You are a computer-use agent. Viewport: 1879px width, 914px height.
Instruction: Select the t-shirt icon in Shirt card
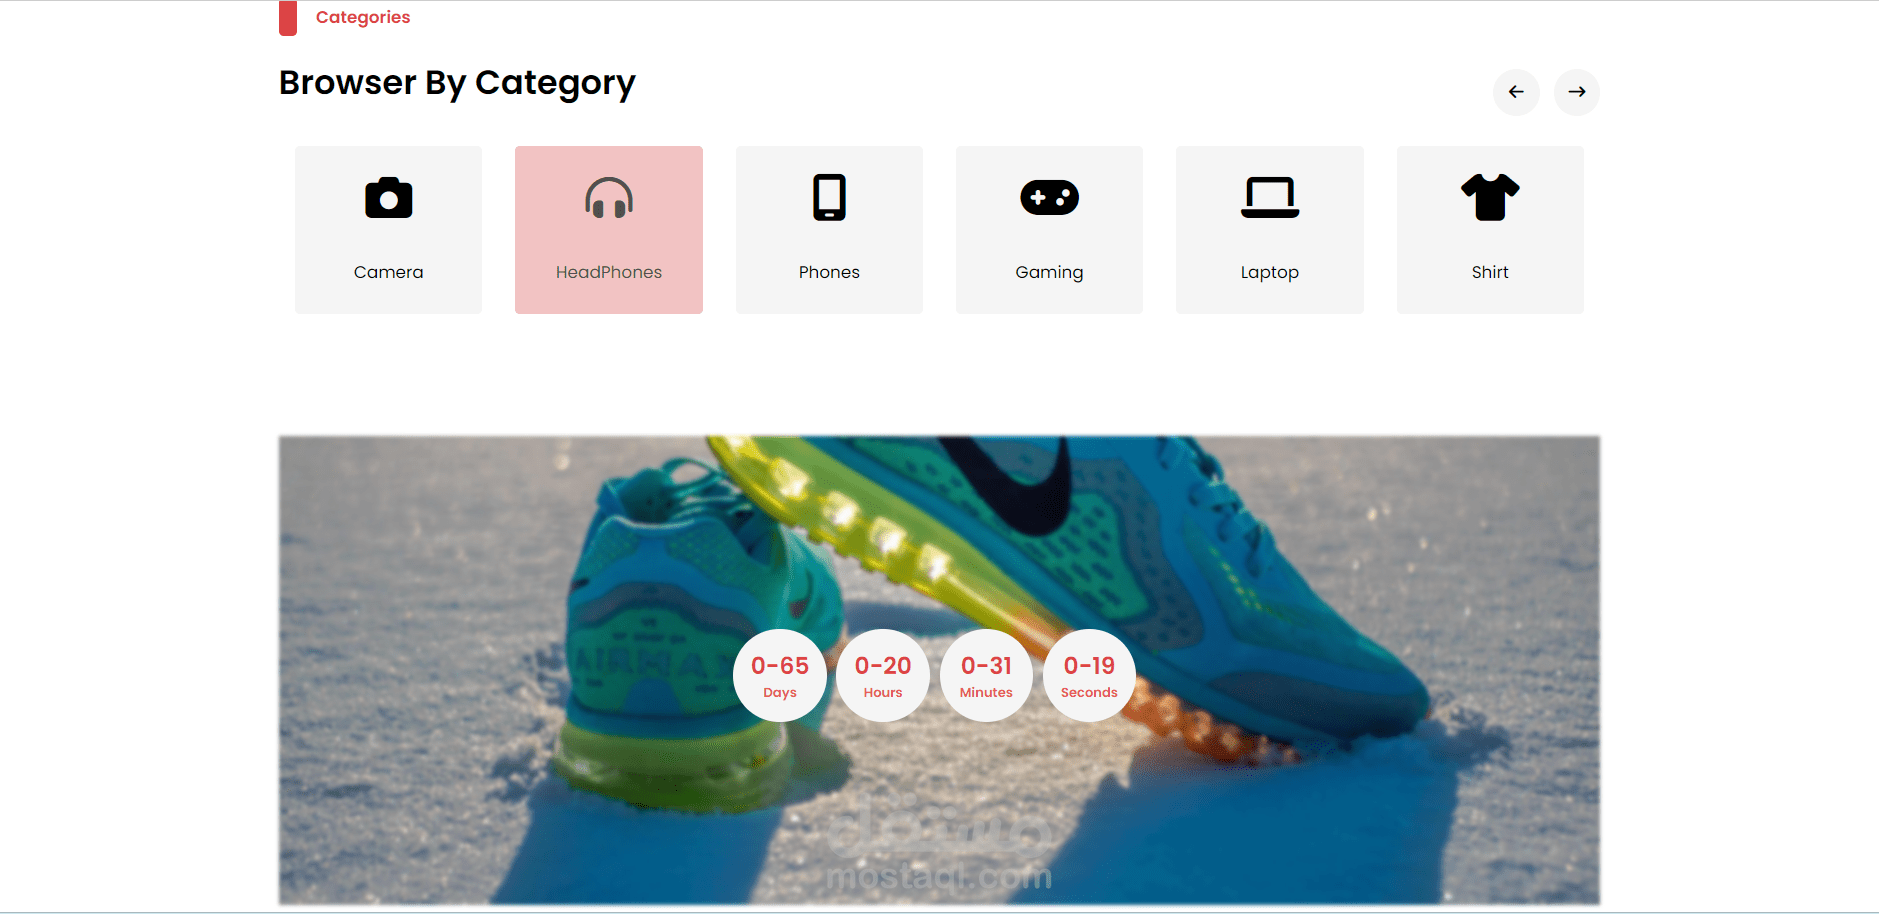(x=1490, y=197)
